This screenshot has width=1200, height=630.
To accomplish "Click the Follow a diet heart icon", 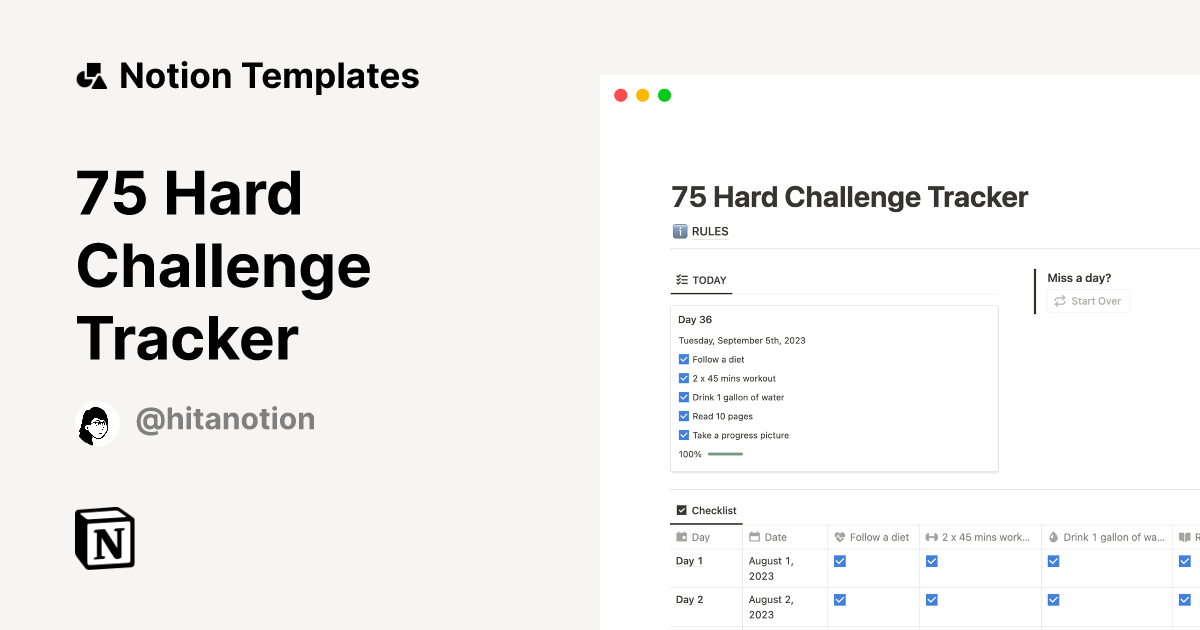I will pos(839,537).
